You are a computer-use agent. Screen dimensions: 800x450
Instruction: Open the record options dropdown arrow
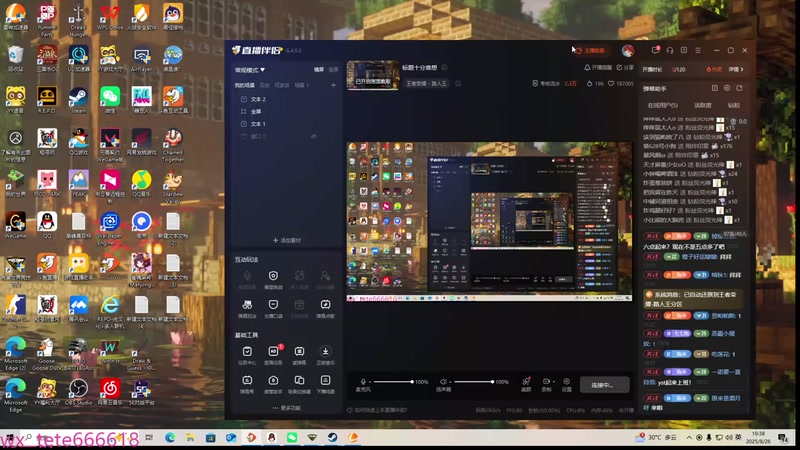click(x=554, y=382)
